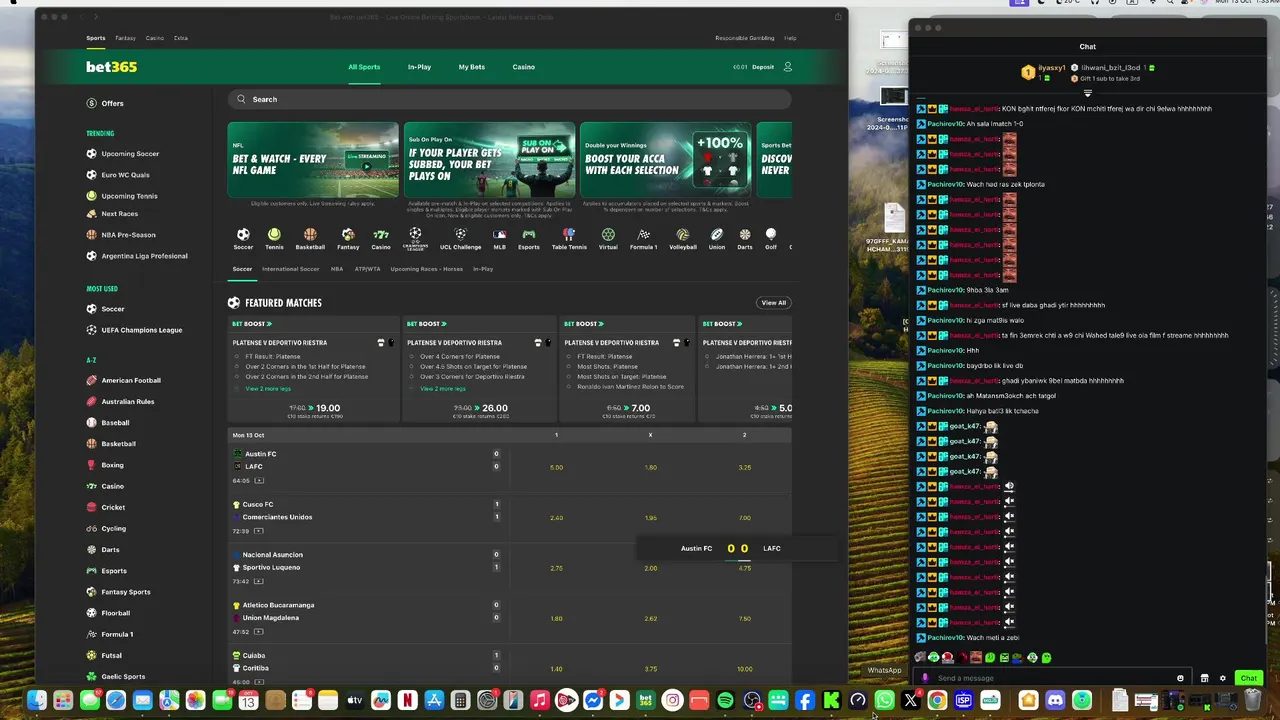Image resolution: width=1280 pixels, height=720 pixels.
Task: Select the Table Tennis icon
Action: coord(569,235)
